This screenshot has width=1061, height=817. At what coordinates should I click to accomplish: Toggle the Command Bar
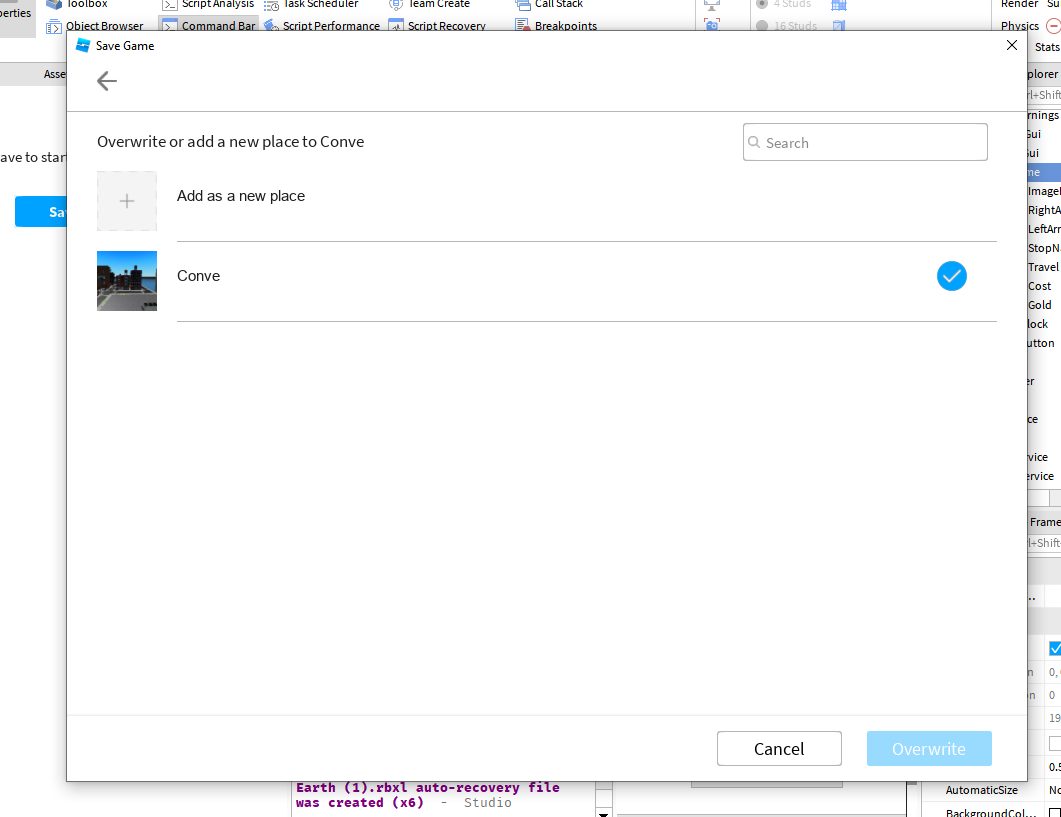point(216,26)
